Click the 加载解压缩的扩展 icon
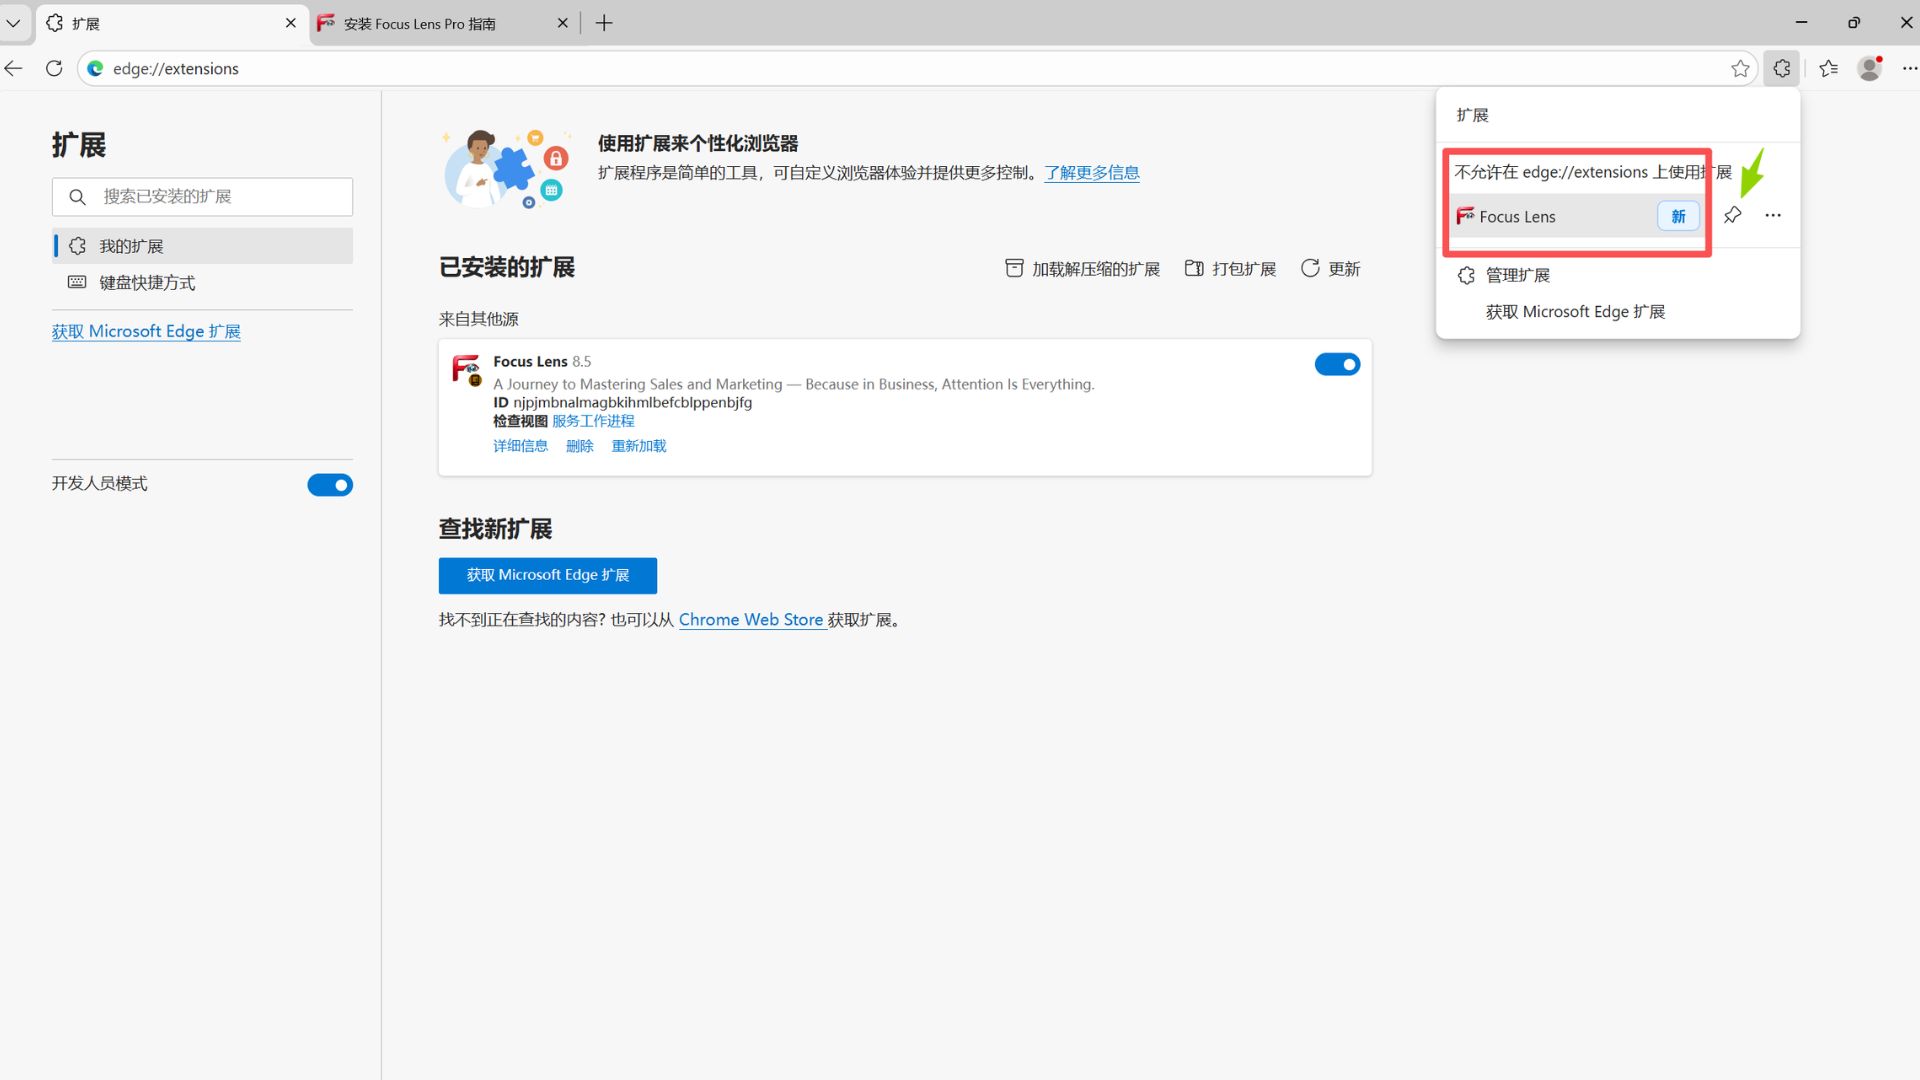 (1014, 268)
